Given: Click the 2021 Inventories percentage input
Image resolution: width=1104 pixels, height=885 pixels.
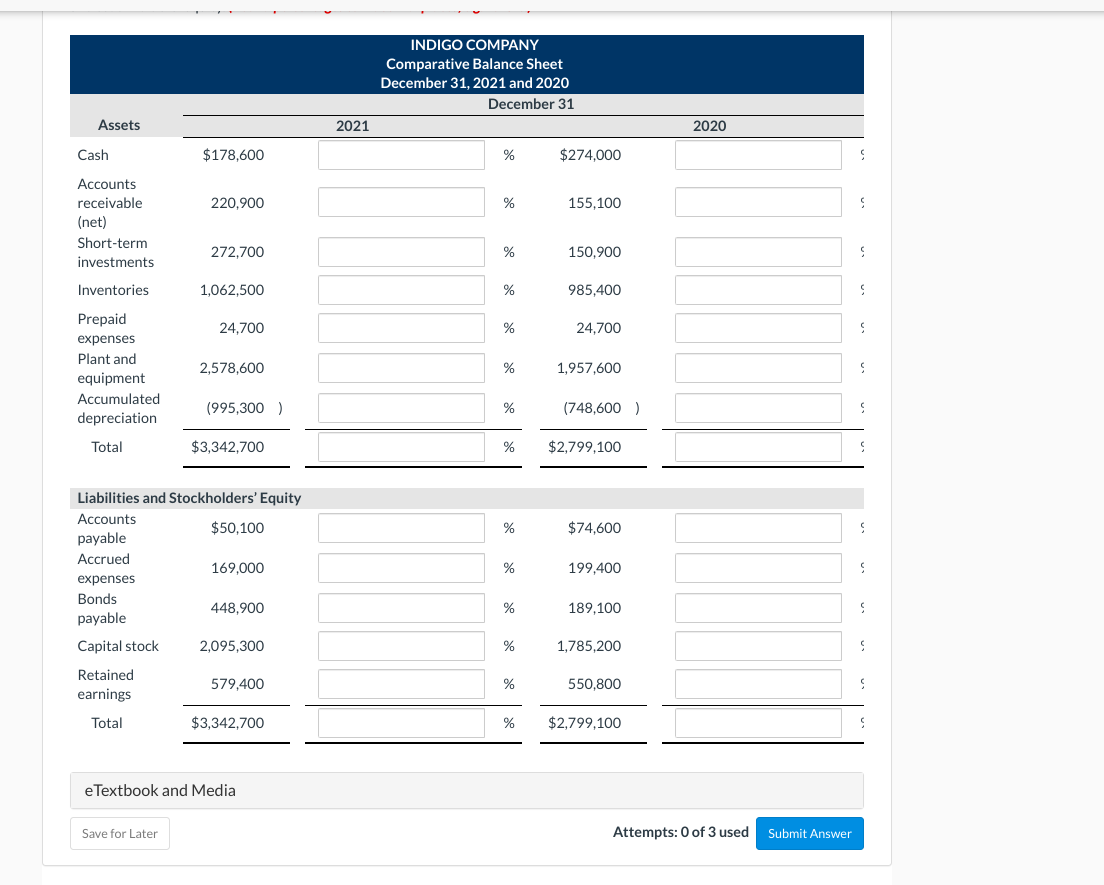Looking at the screenshot, I should 401,290.
